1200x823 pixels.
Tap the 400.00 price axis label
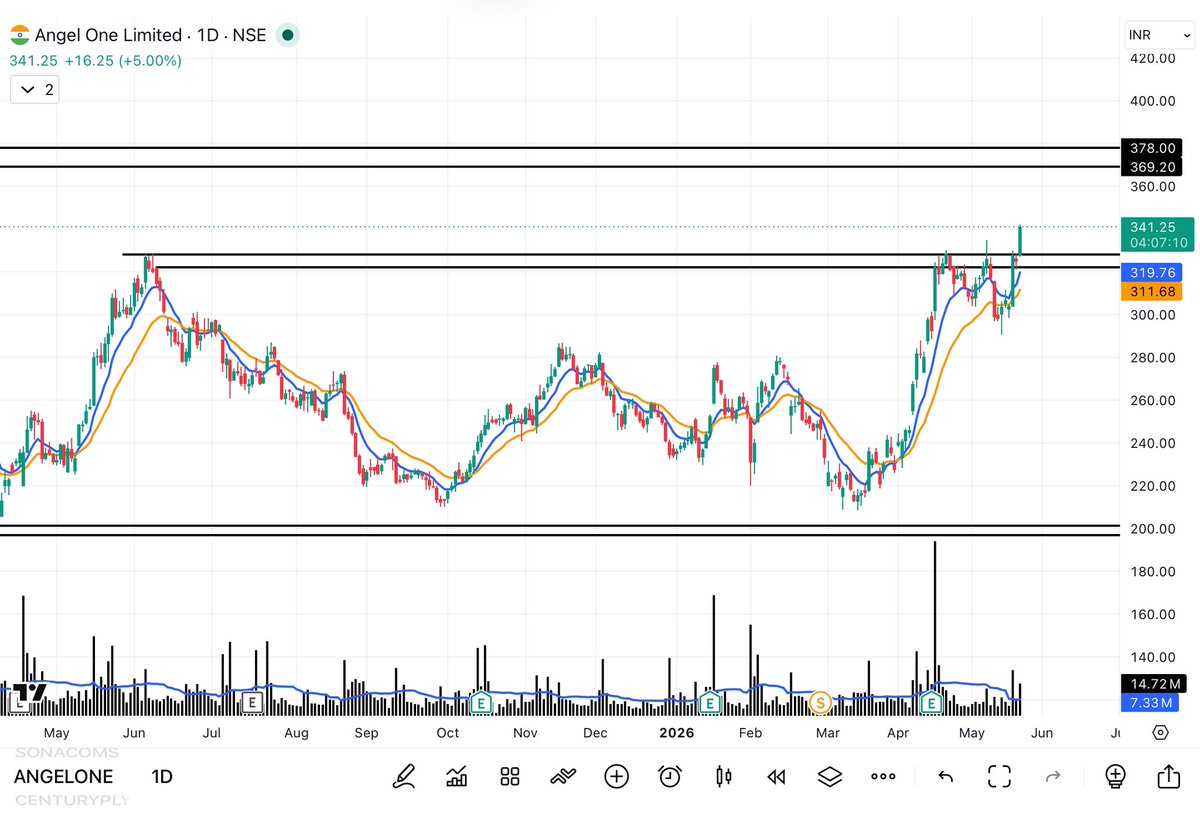tap(1152, 101)
